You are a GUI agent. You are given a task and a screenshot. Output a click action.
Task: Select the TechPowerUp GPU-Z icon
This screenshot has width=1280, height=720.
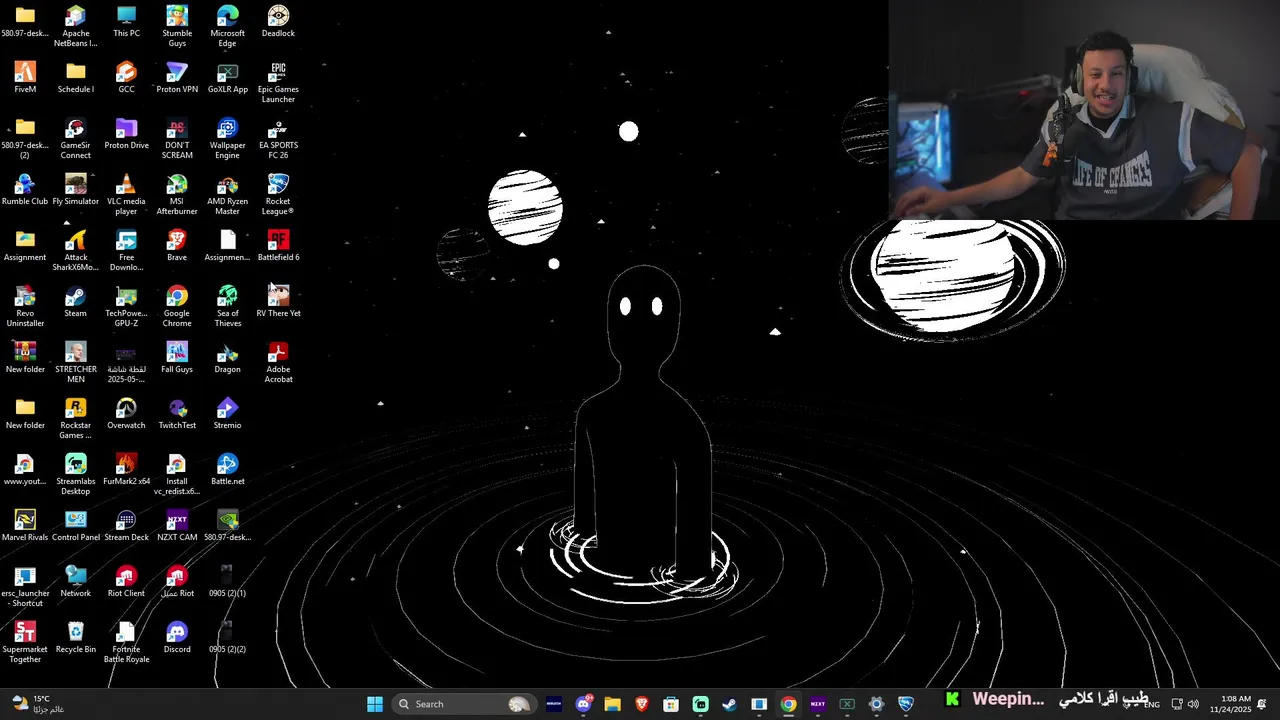click(x=126, y=306)
